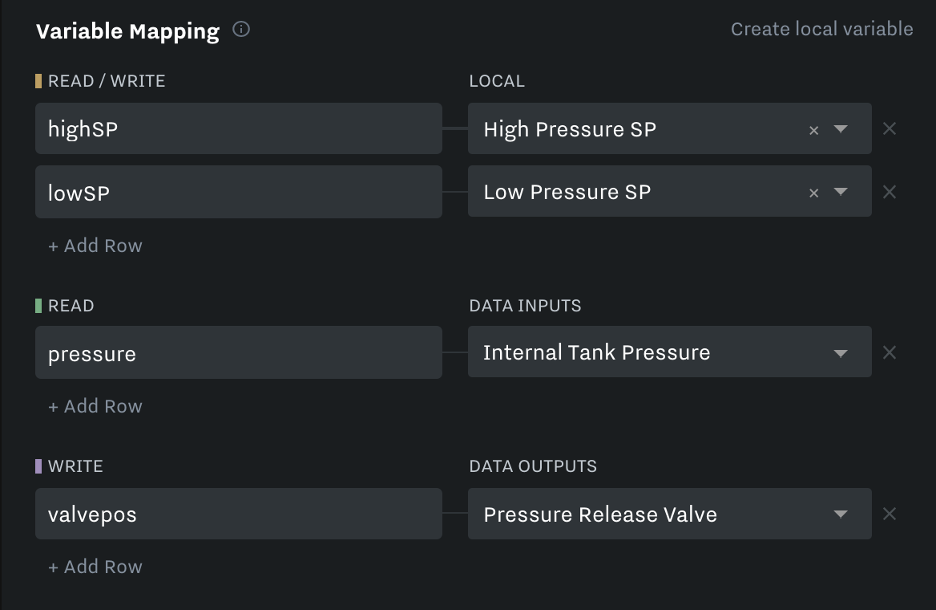Edit the highSP variable name field
The height and width of the screenshot is (610, 936).
pos(239,128)
